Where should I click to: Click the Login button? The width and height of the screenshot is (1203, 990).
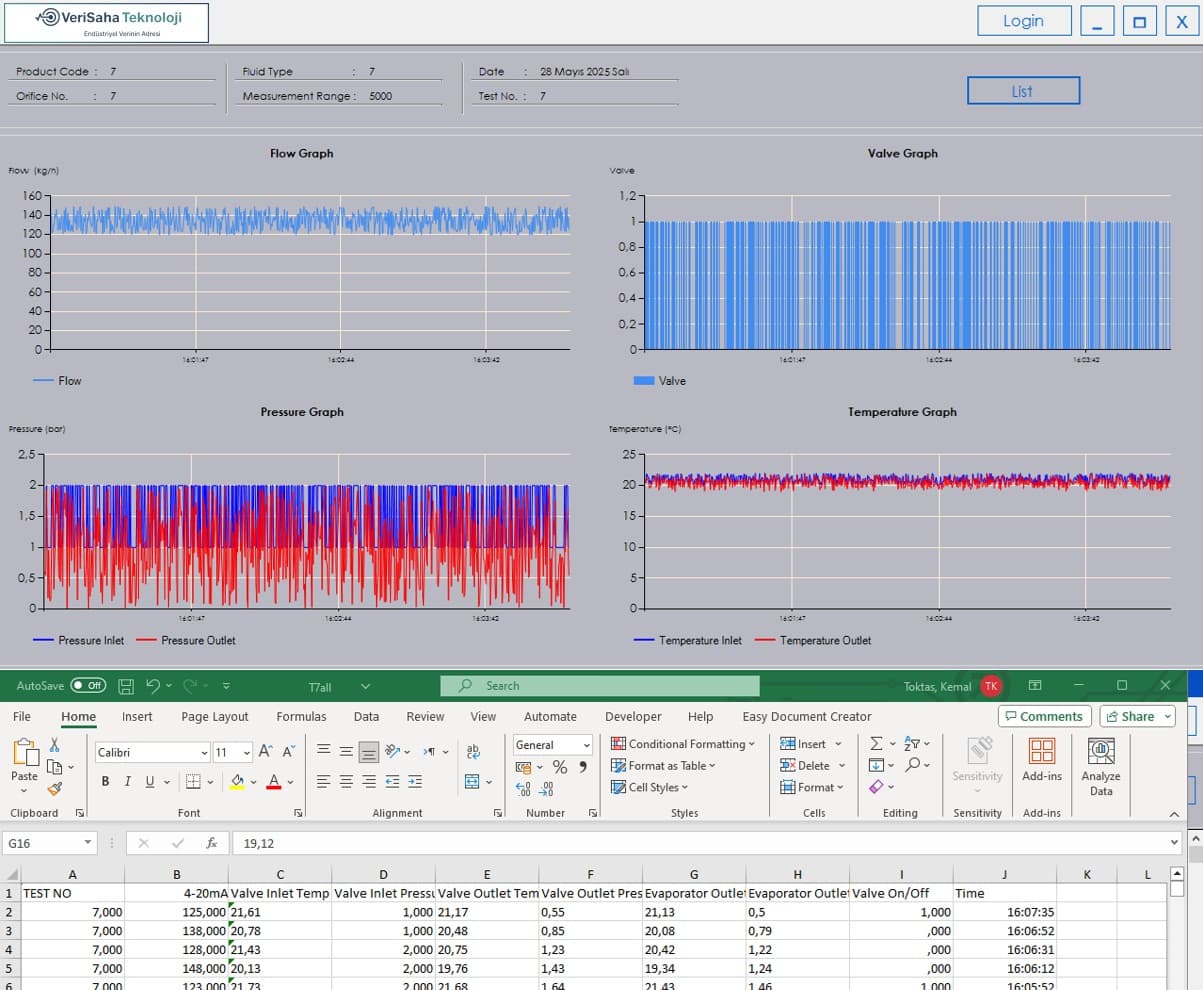point(1023,21)
